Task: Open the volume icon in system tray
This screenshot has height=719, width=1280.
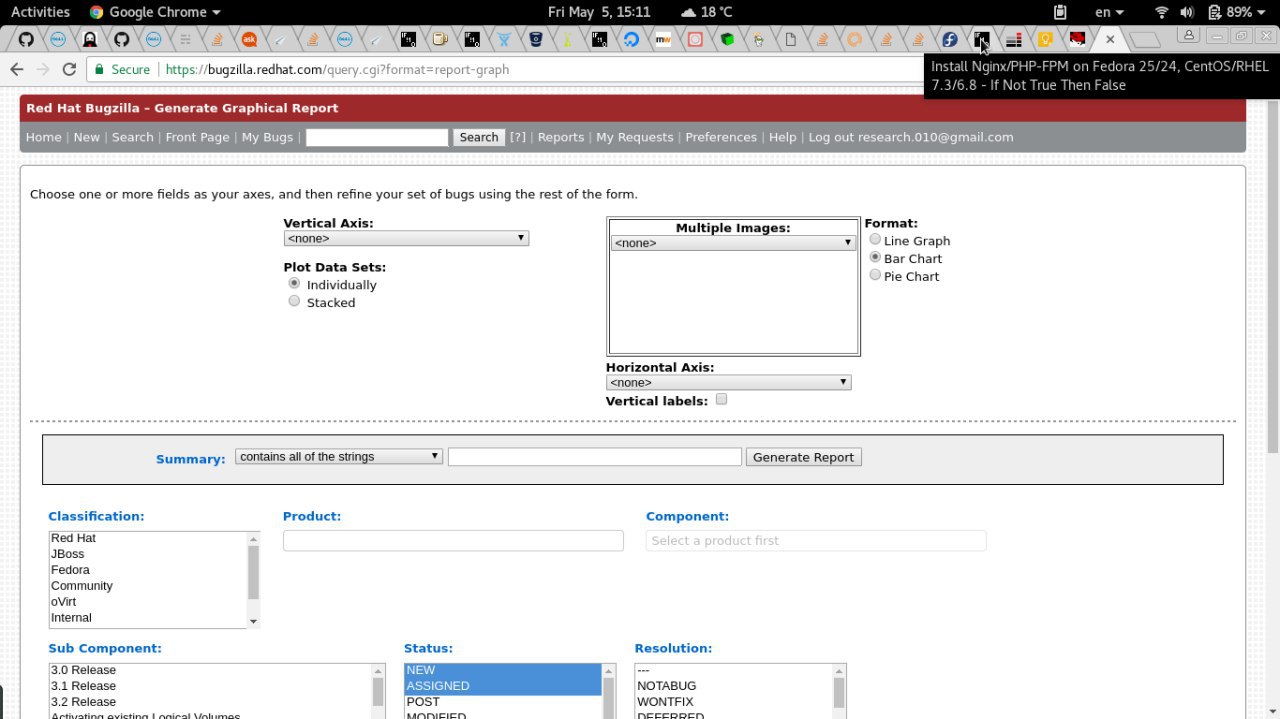Action: (x=1186, y=12)
